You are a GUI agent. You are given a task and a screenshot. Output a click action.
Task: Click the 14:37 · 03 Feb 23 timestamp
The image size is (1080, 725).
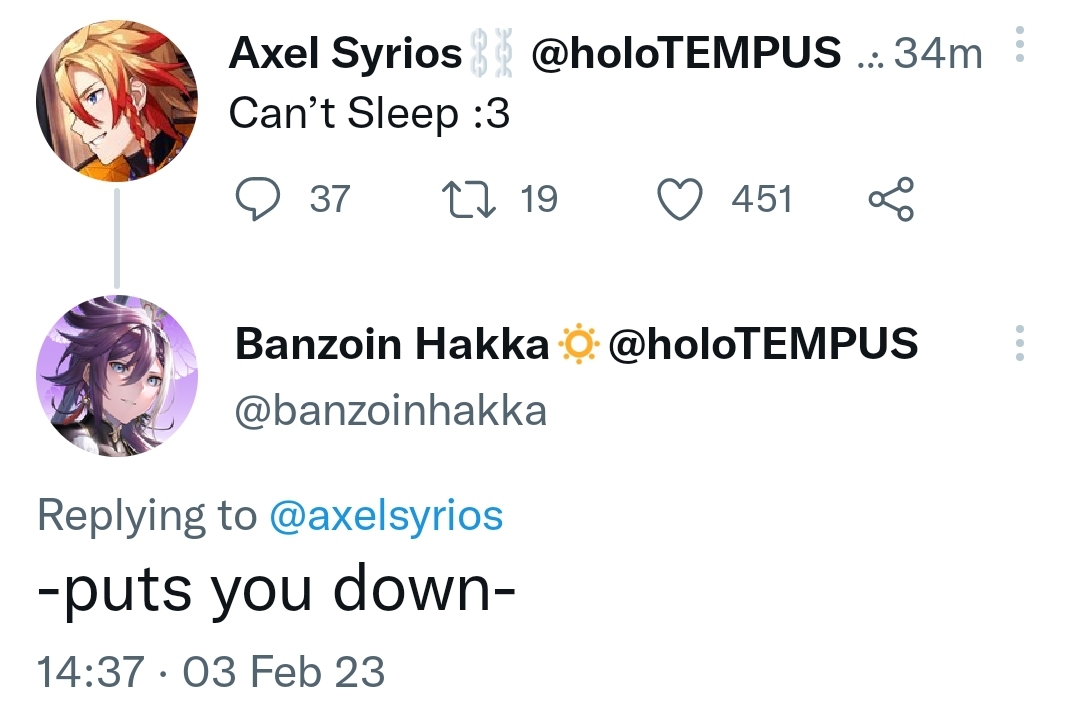coord(211,671)
